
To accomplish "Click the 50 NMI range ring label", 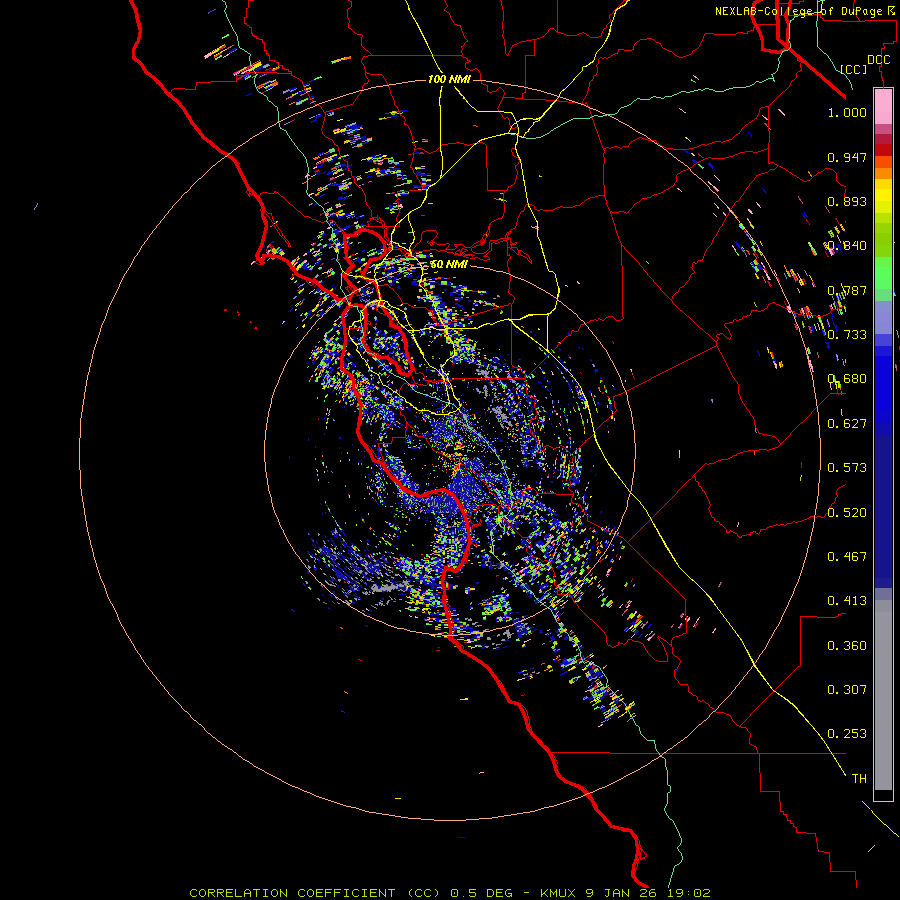I will click(x=449, y=264).
